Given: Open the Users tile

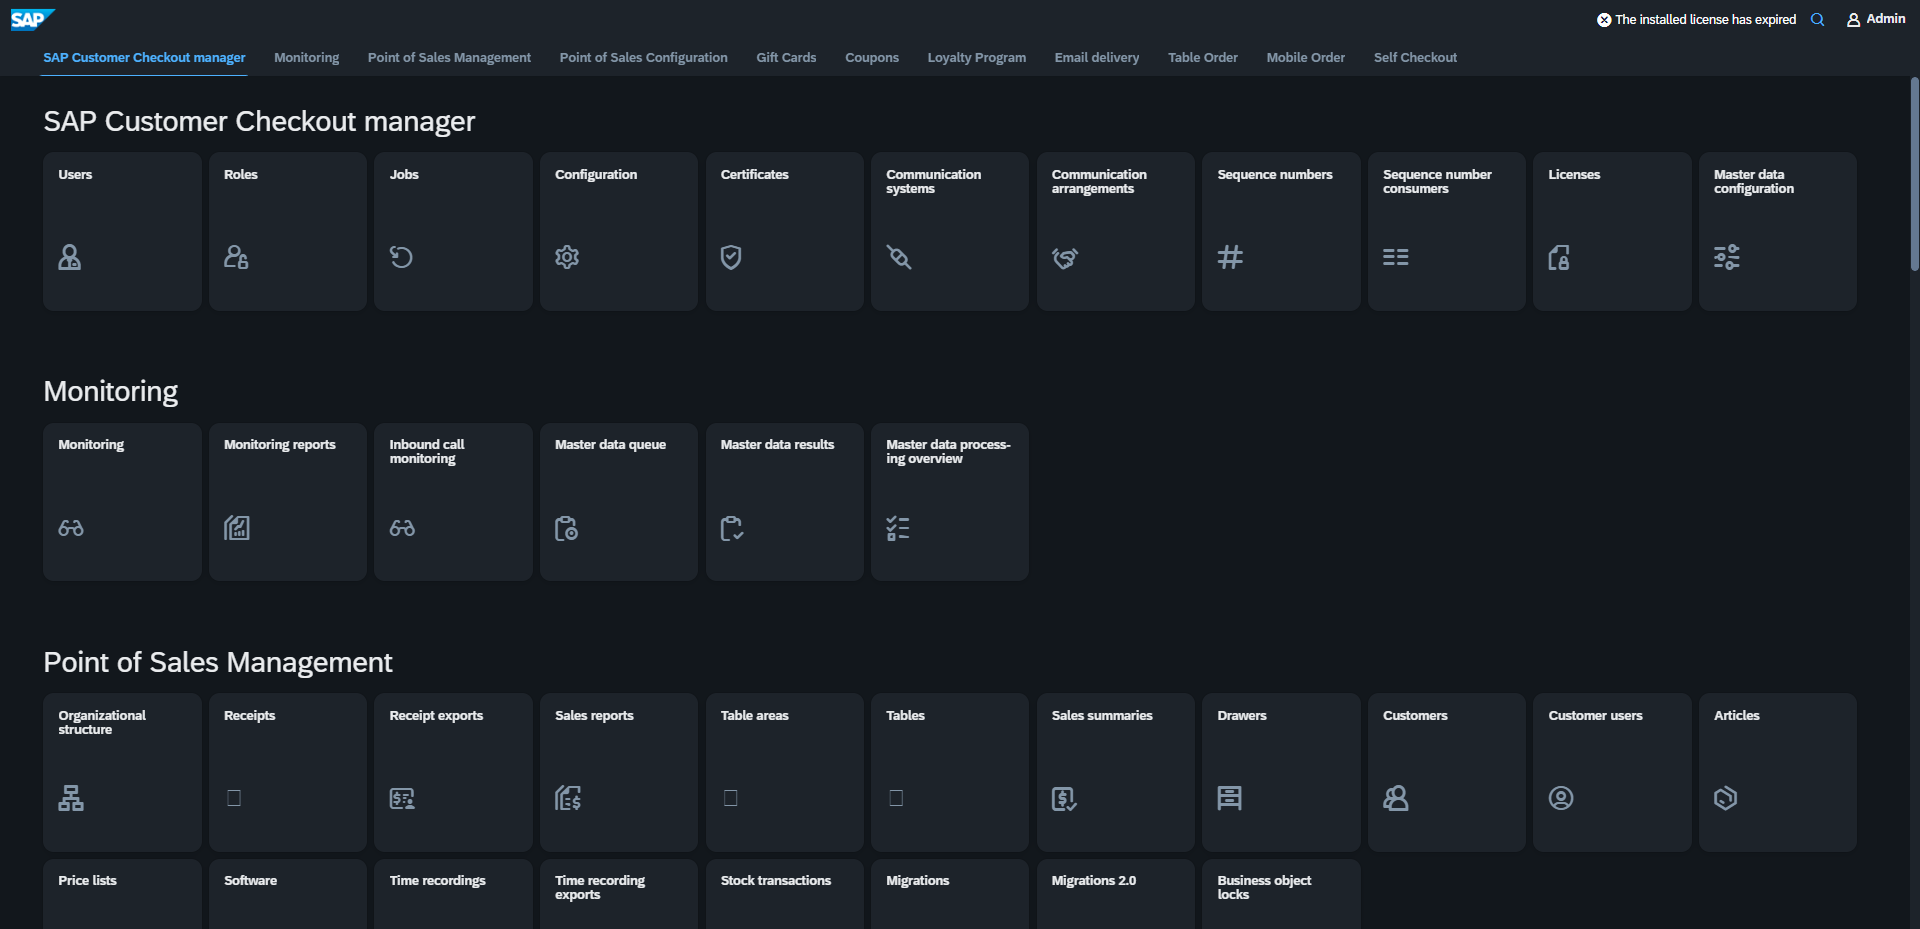Looking at the screenshot, I should (122, 231).
